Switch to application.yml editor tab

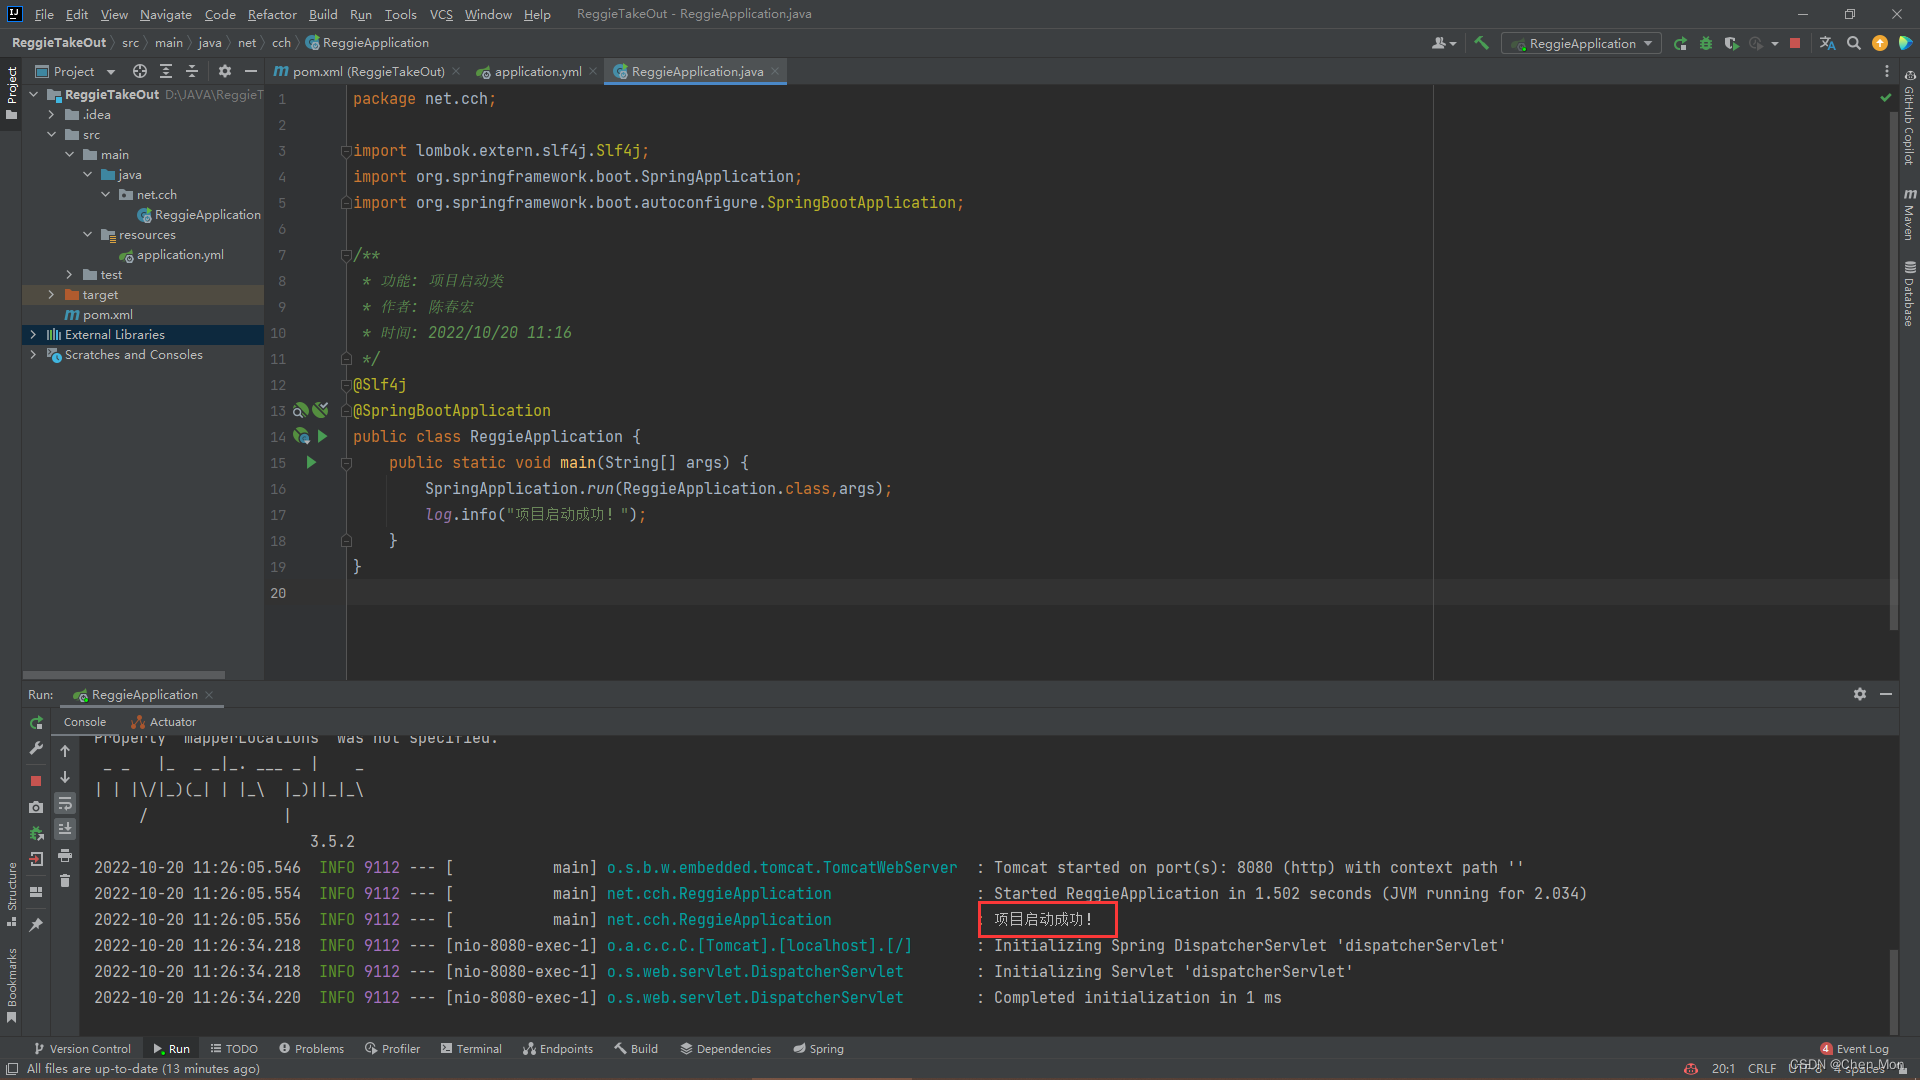pyautogui.click(x=537, y=71)
